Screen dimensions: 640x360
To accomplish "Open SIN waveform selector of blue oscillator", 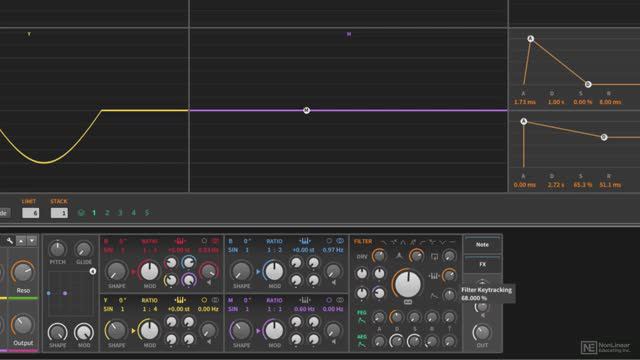I will [233, 250].
